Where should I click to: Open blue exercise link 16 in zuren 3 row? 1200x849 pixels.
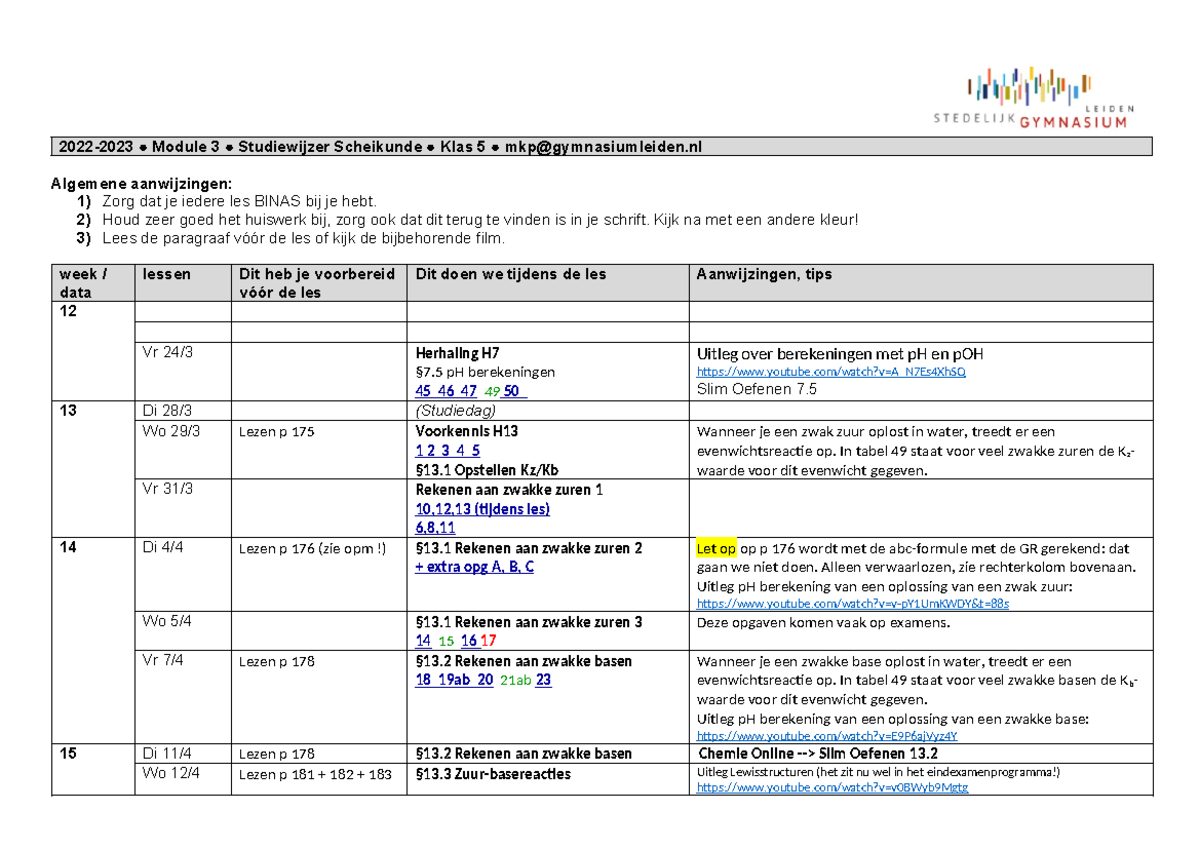click(x=469, y=640)
